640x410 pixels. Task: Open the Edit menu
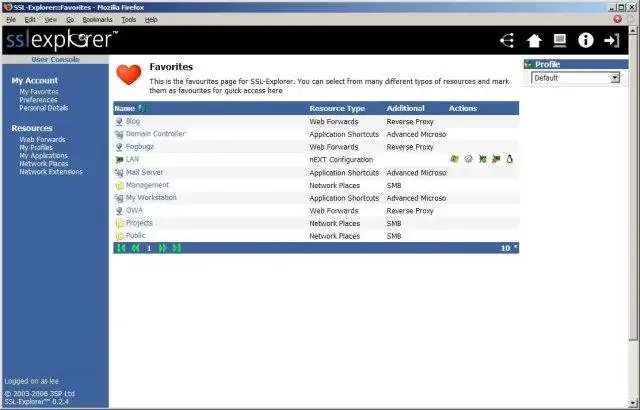[30, 20]
